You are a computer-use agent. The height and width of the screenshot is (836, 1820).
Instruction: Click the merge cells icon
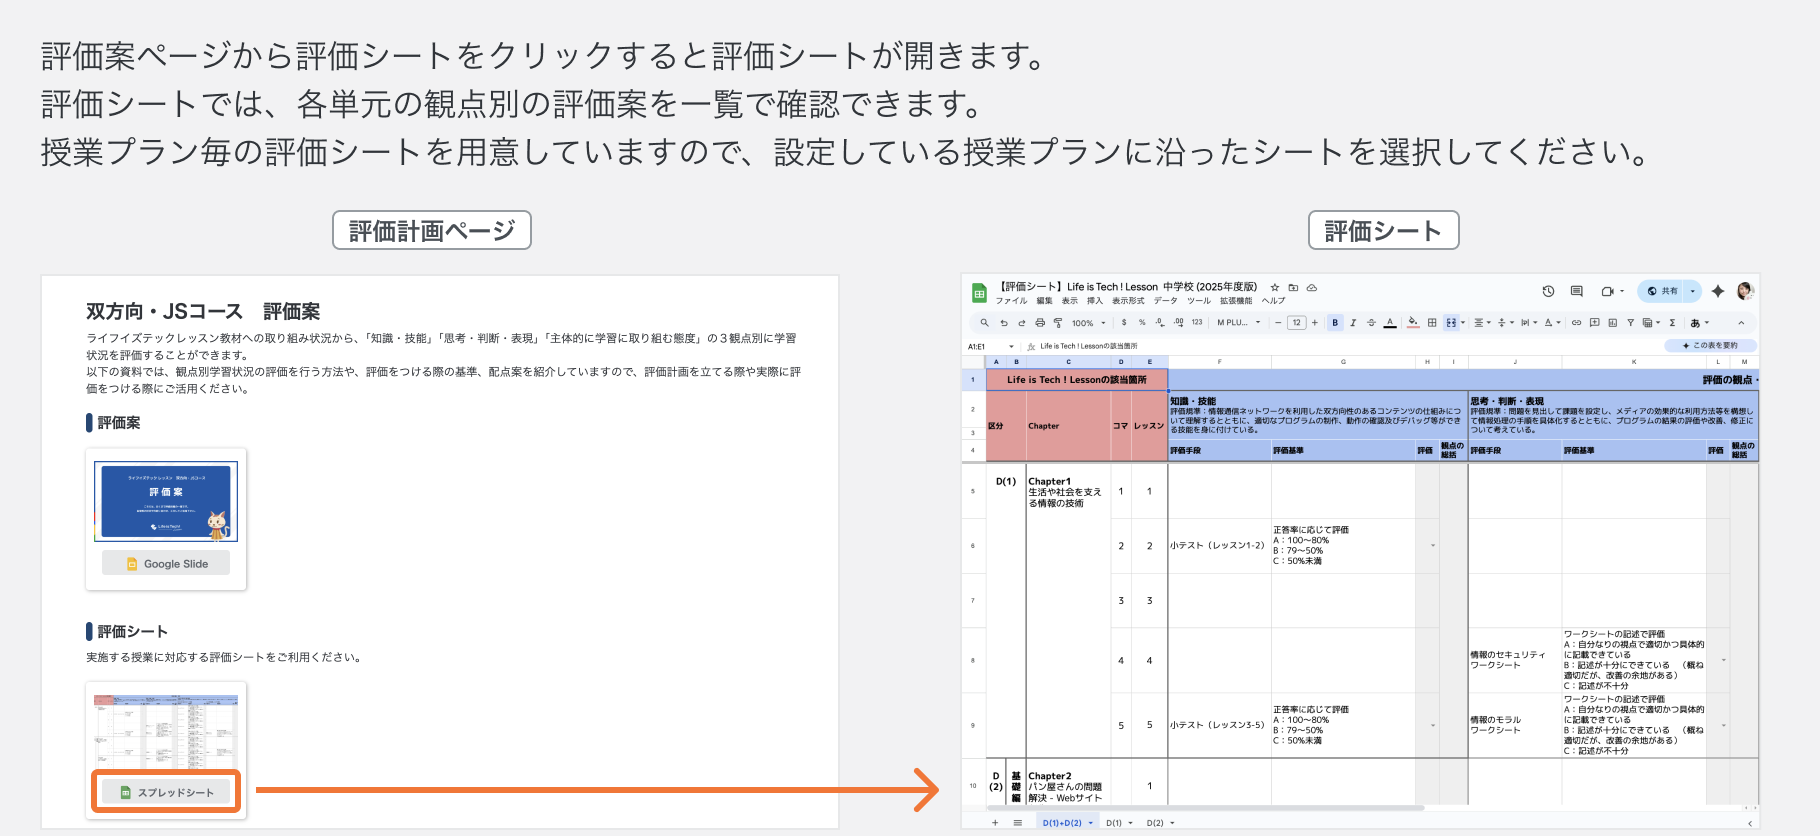[1451, 322]
